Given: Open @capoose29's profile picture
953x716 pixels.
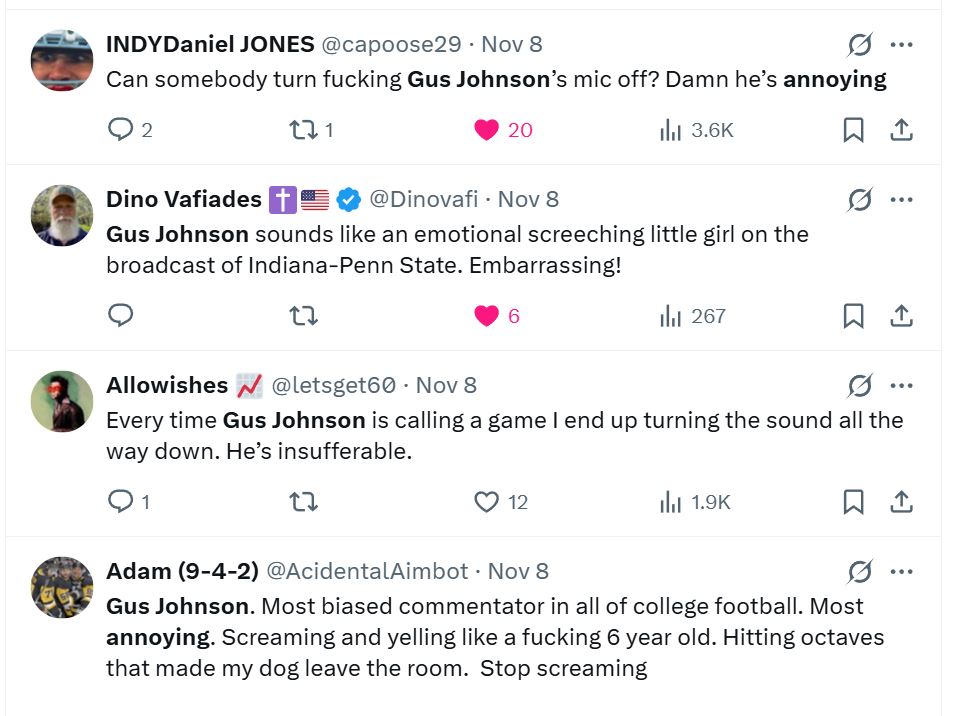Looking at the screenshot, I should tap(61, 59).
